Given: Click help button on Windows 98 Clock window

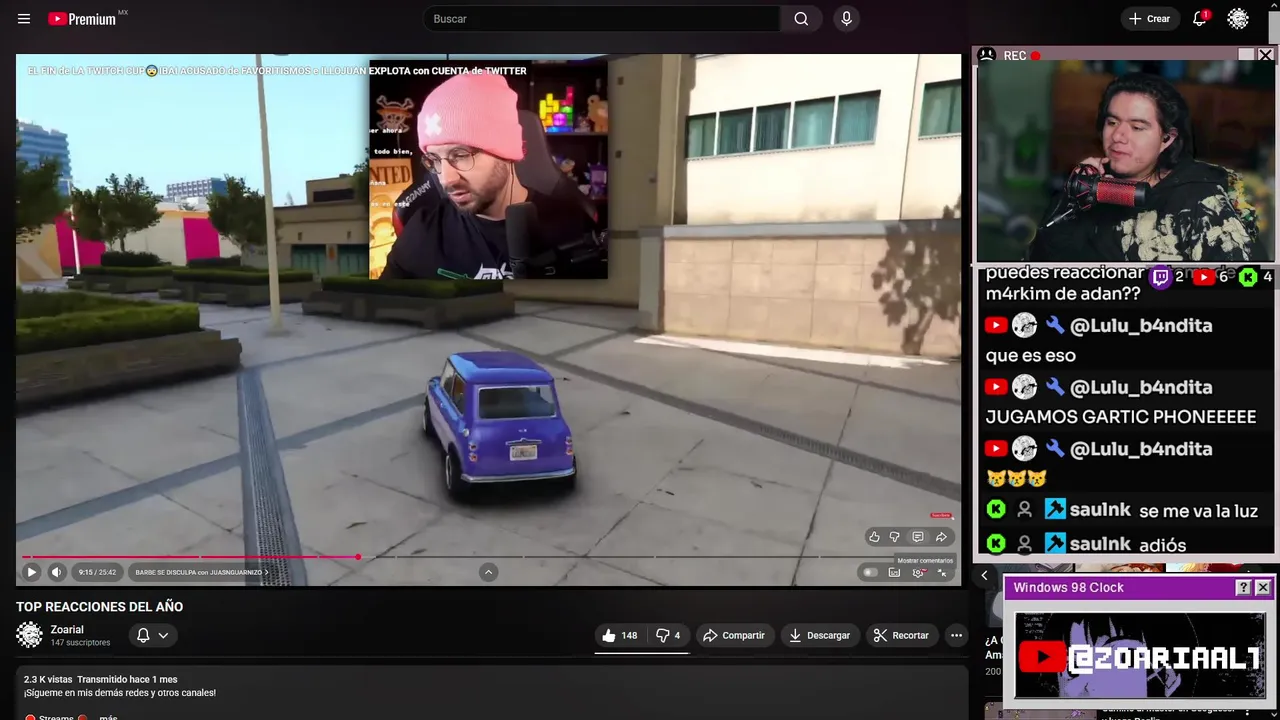Looking at the screenshot, I should [x=1243, y=588].
